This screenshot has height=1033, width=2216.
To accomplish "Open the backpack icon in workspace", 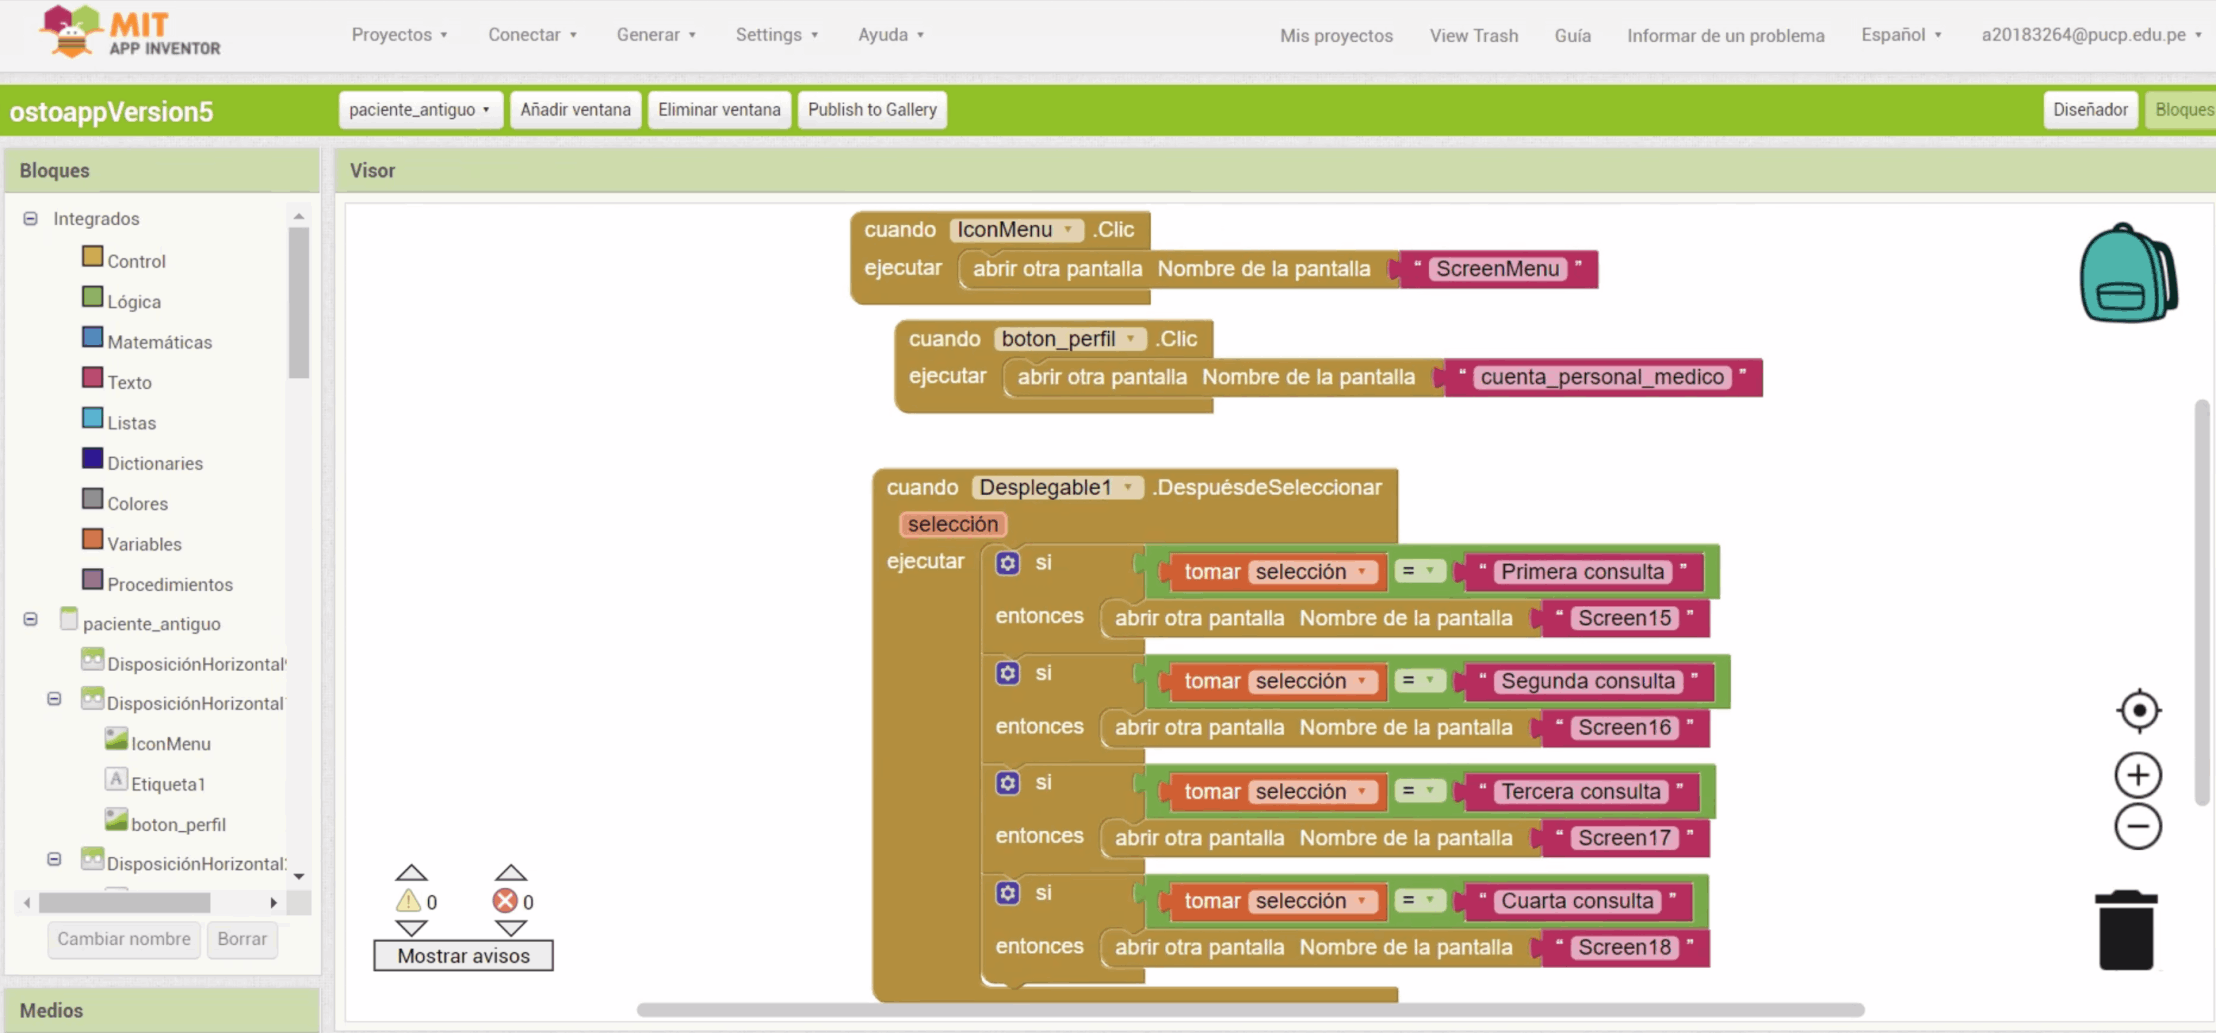I will (x=2128, y=273).
